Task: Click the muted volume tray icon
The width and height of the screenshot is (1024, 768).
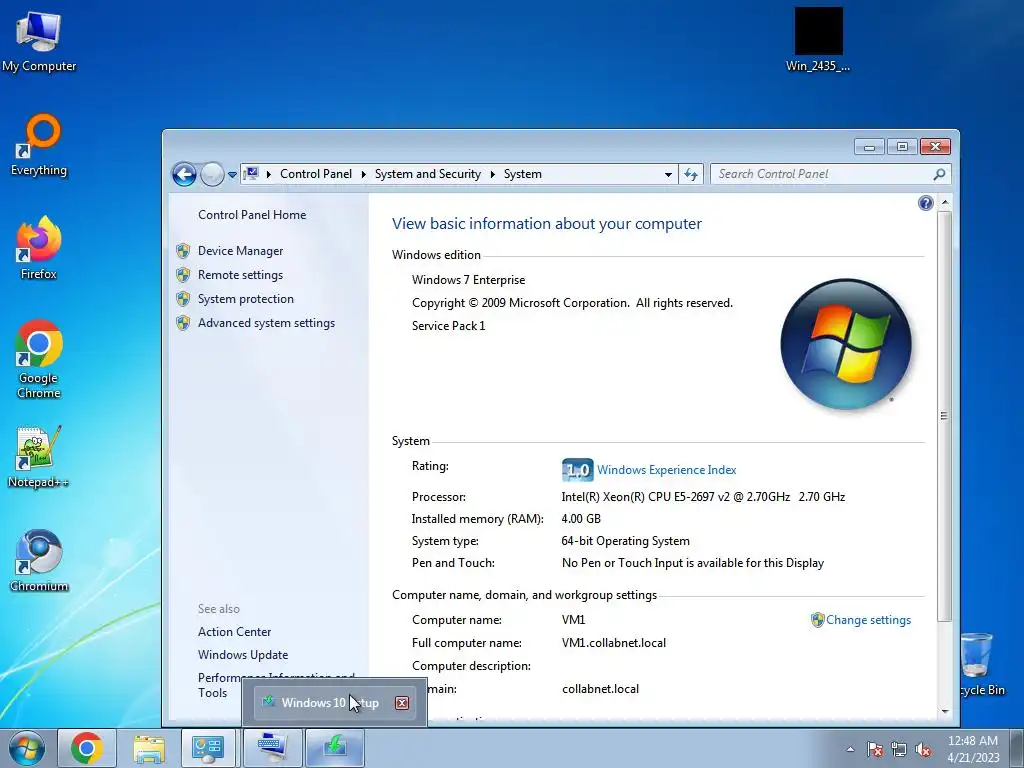Action: pyautogui.click(x=923, y=749)
